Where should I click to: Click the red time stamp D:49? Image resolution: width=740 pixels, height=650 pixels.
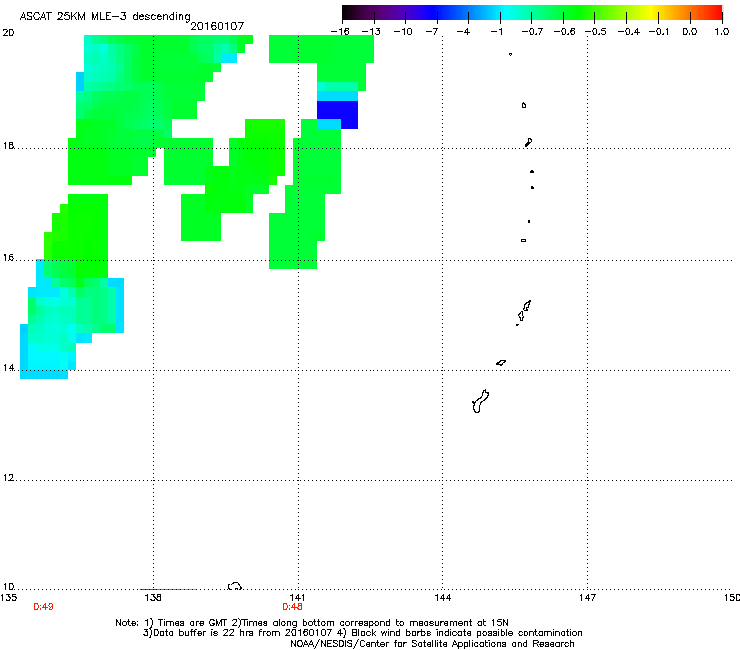(43, 607)
